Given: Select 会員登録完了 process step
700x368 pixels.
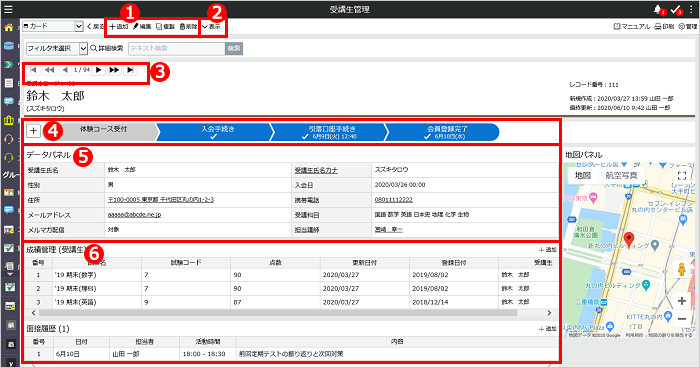Looking at the screenshot, I should click(x=443, y=132).
